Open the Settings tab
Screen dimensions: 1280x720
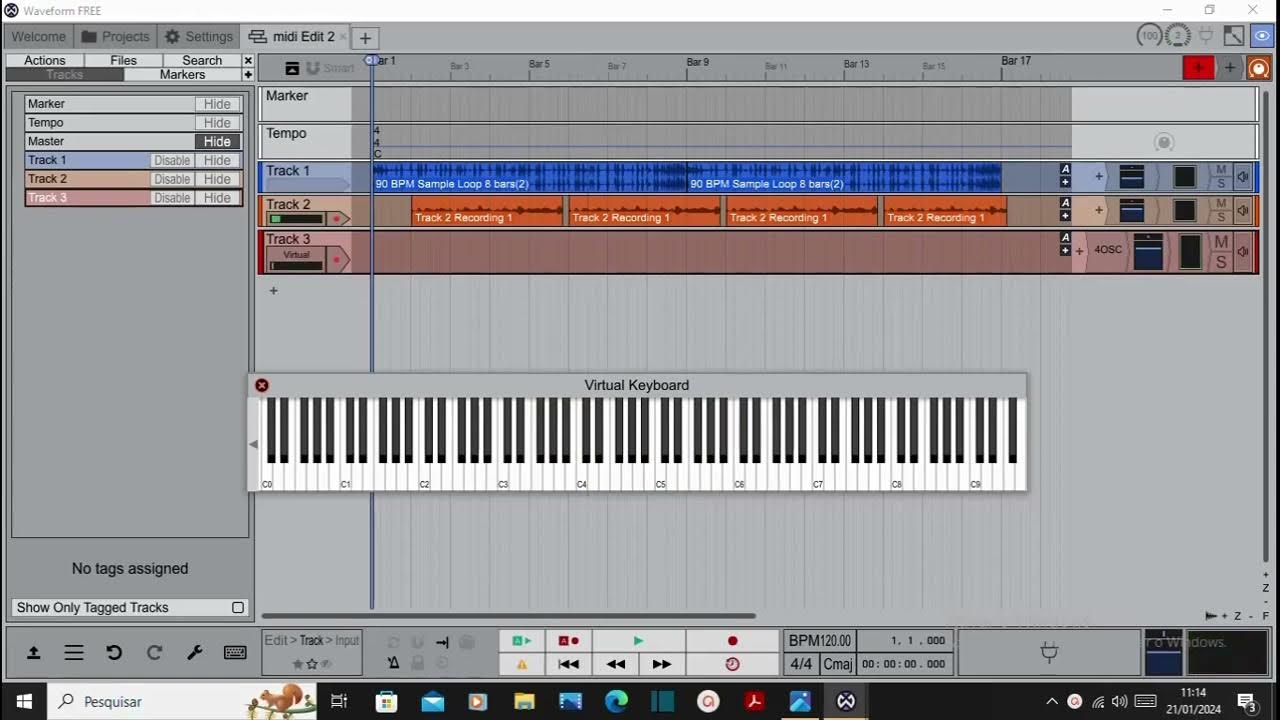pos(198,36)
